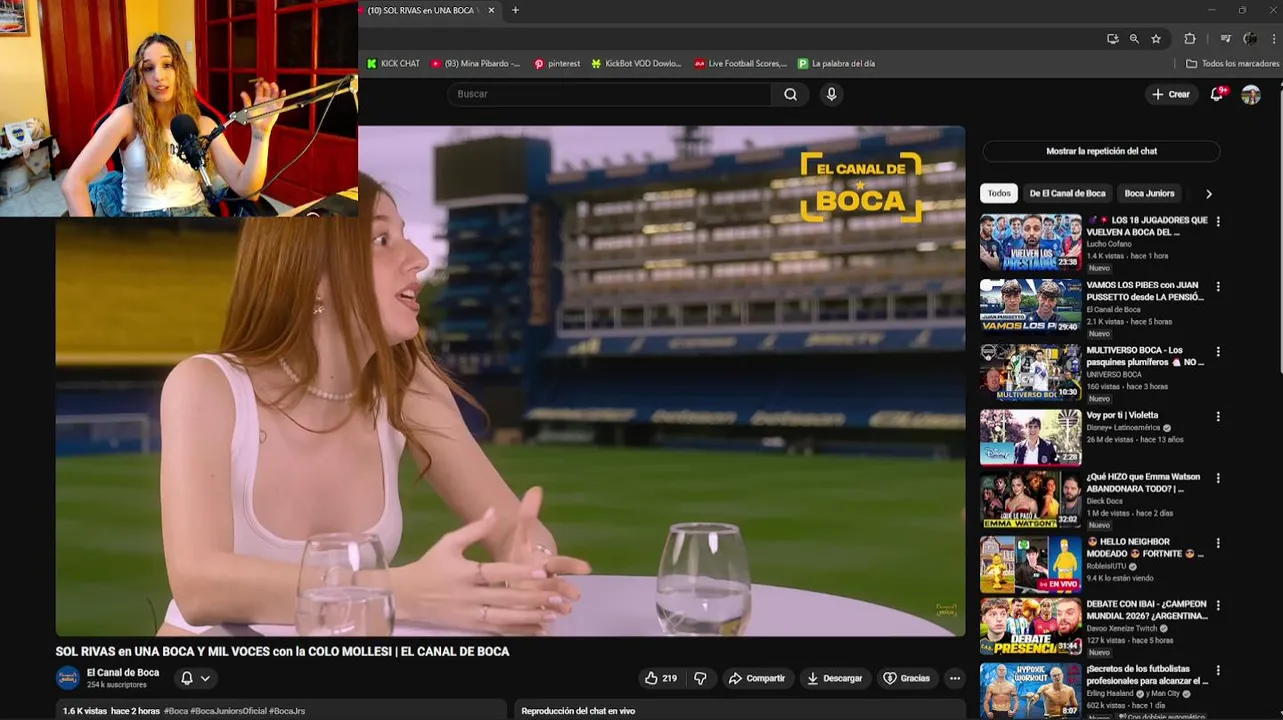Focus the Buscar search field
1283x720 pixels.
tap(609, 94)
